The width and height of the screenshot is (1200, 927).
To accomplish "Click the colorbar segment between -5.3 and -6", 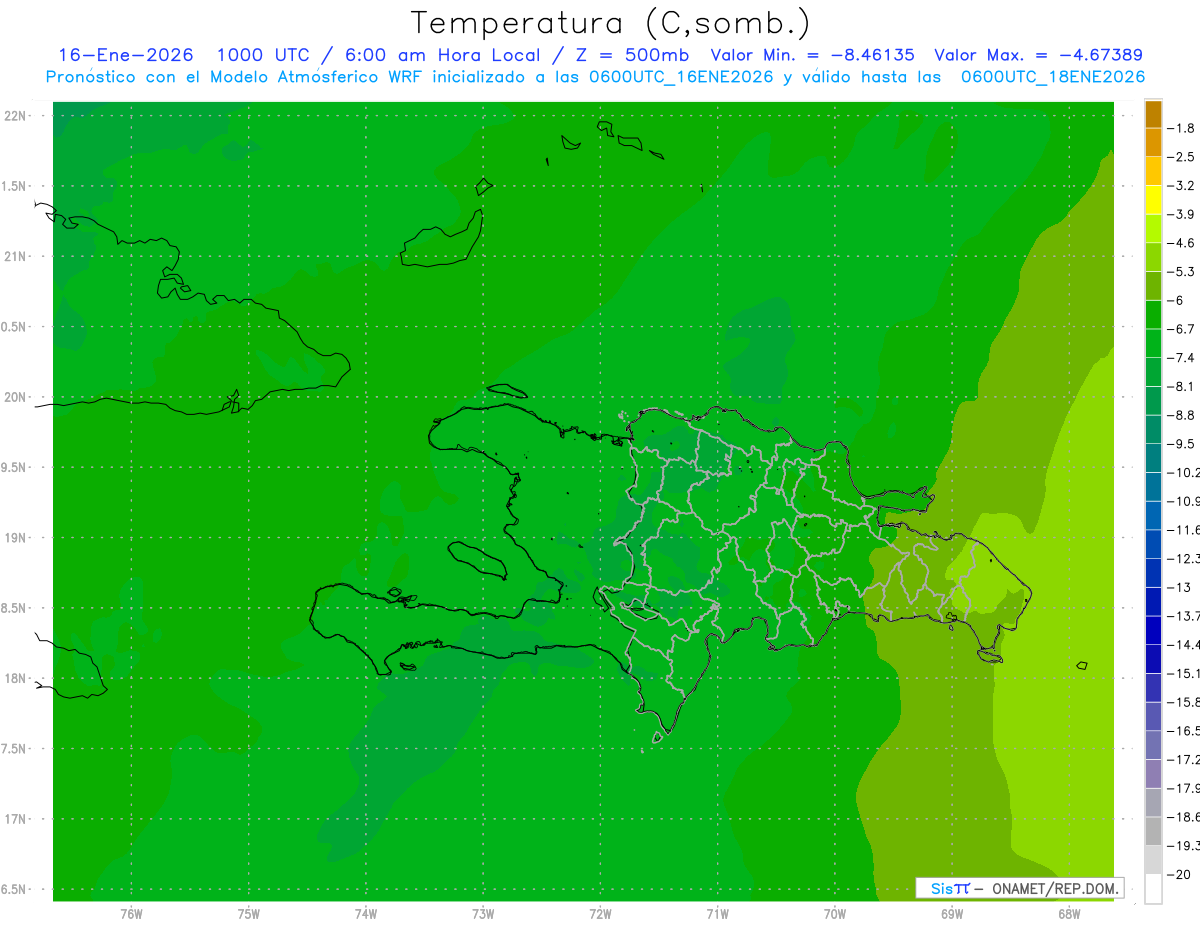I will click(1154, 286).
